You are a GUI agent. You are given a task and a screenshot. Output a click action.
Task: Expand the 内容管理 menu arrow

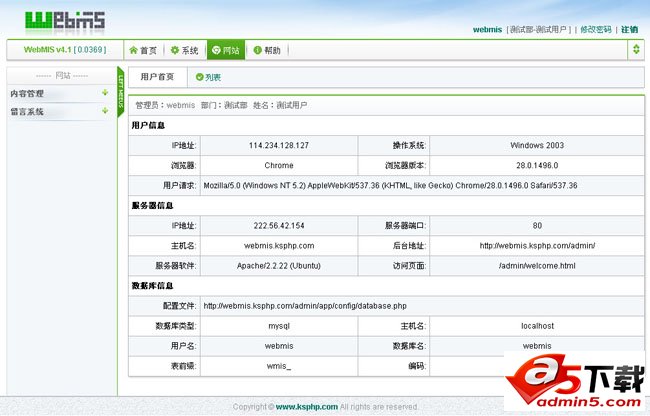pos(105,93)
